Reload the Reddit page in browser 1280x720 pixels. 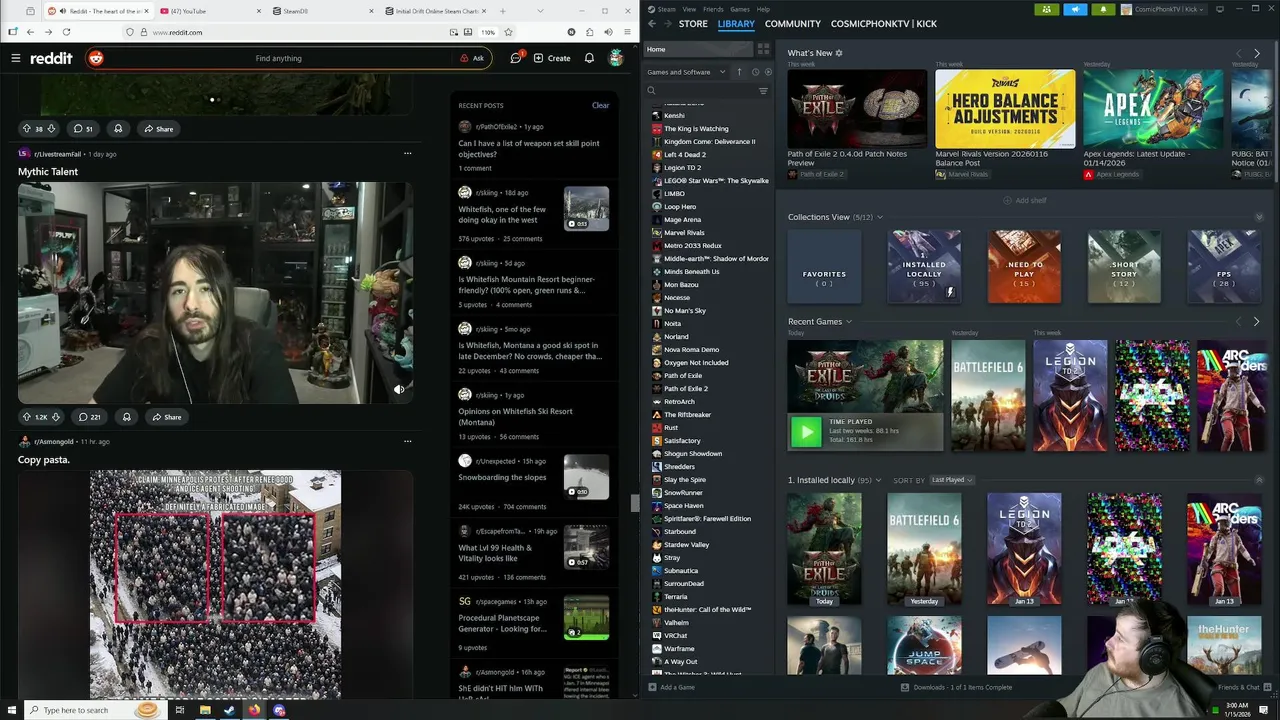coord(64,32)
